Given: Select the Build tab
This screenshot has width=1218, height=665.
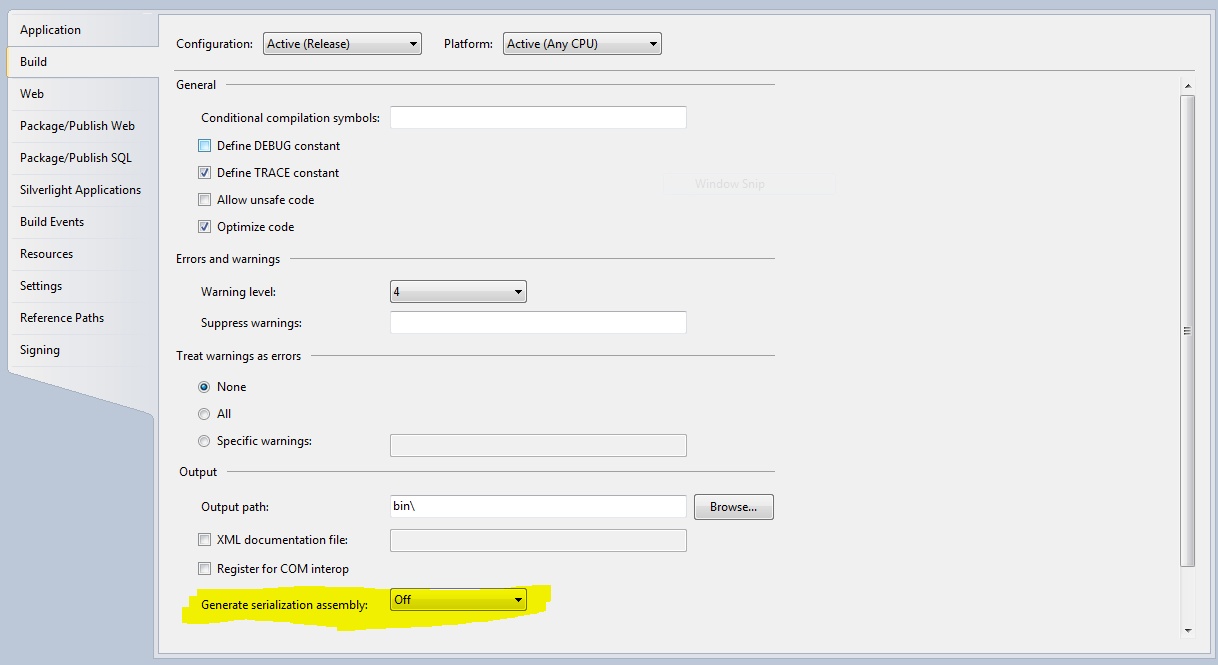Looking at the screenshot, I should [82, 62].
